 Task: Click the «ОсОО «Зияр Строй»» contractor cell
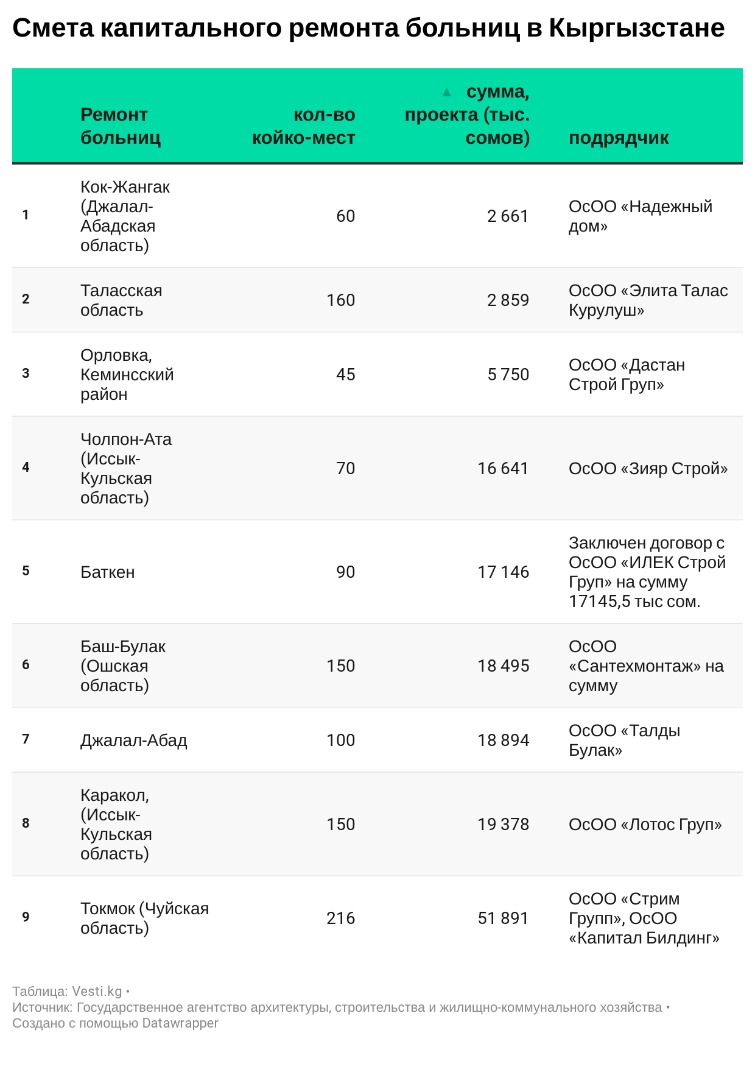coord(648,468)
